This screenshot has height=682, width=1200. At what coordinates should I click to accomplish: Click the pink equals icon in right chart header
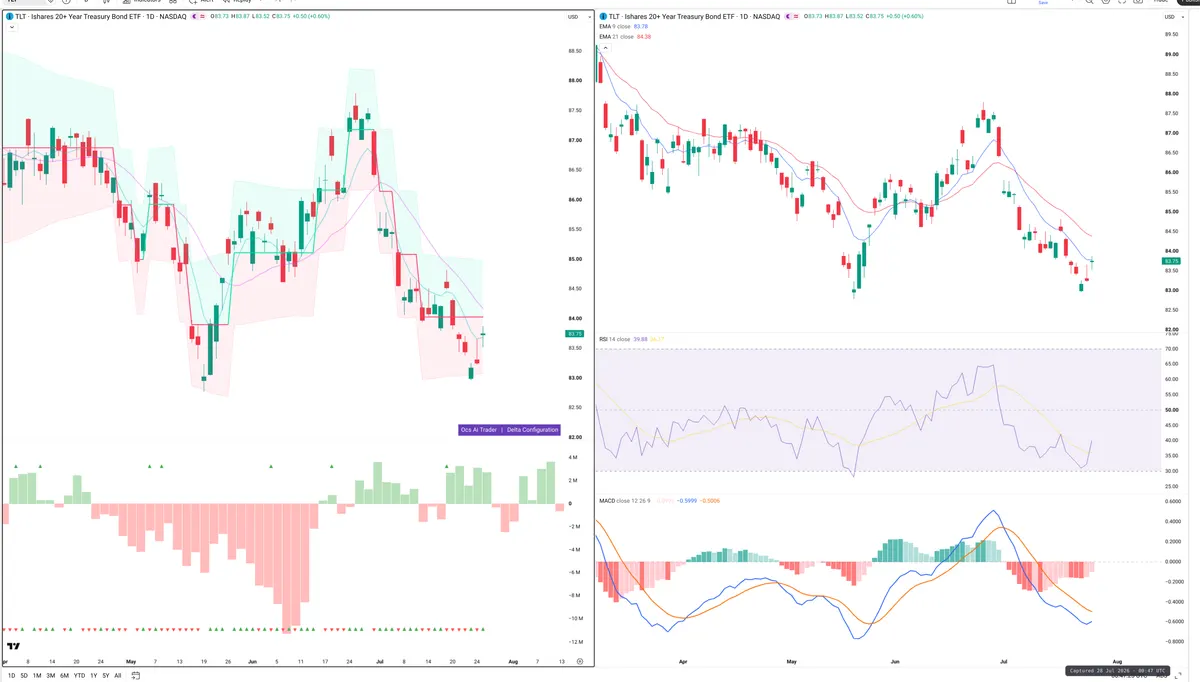796,17
